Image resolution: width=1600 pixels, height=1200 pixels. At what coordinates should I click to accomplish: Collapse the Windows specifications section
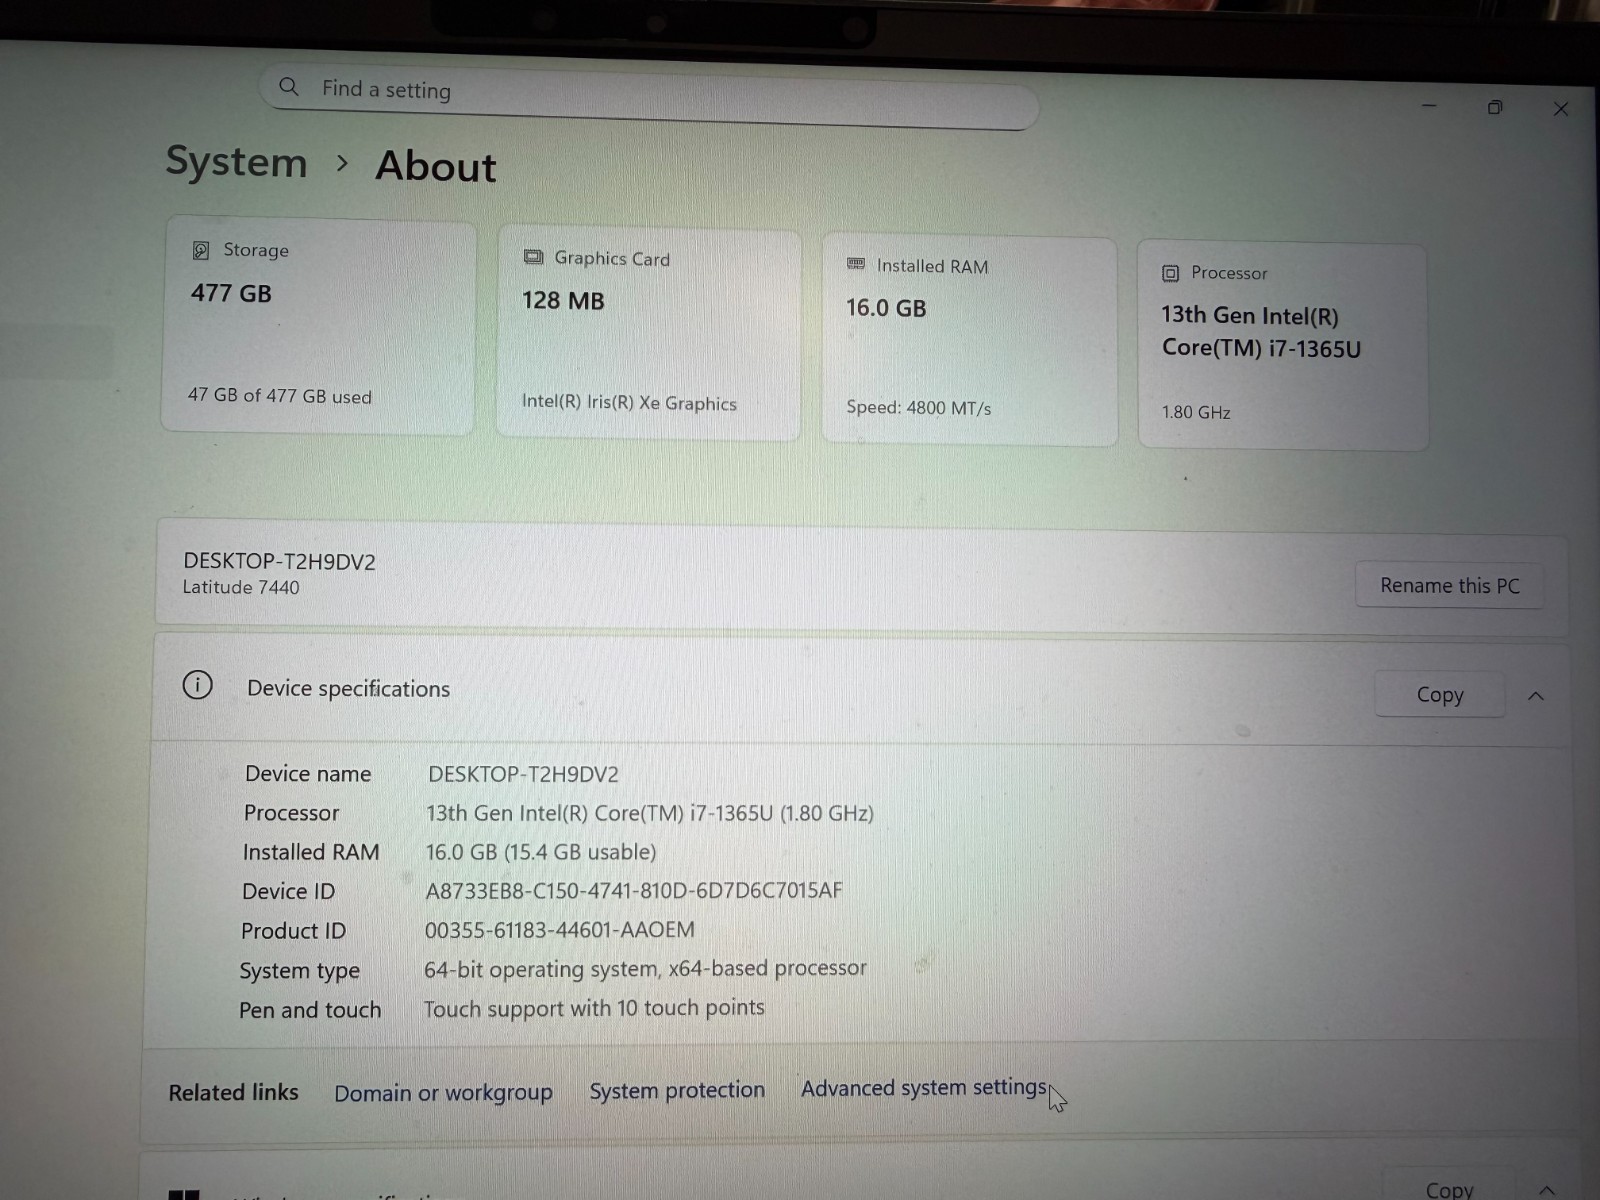pyautogui.click(x=1546, y=1189)
